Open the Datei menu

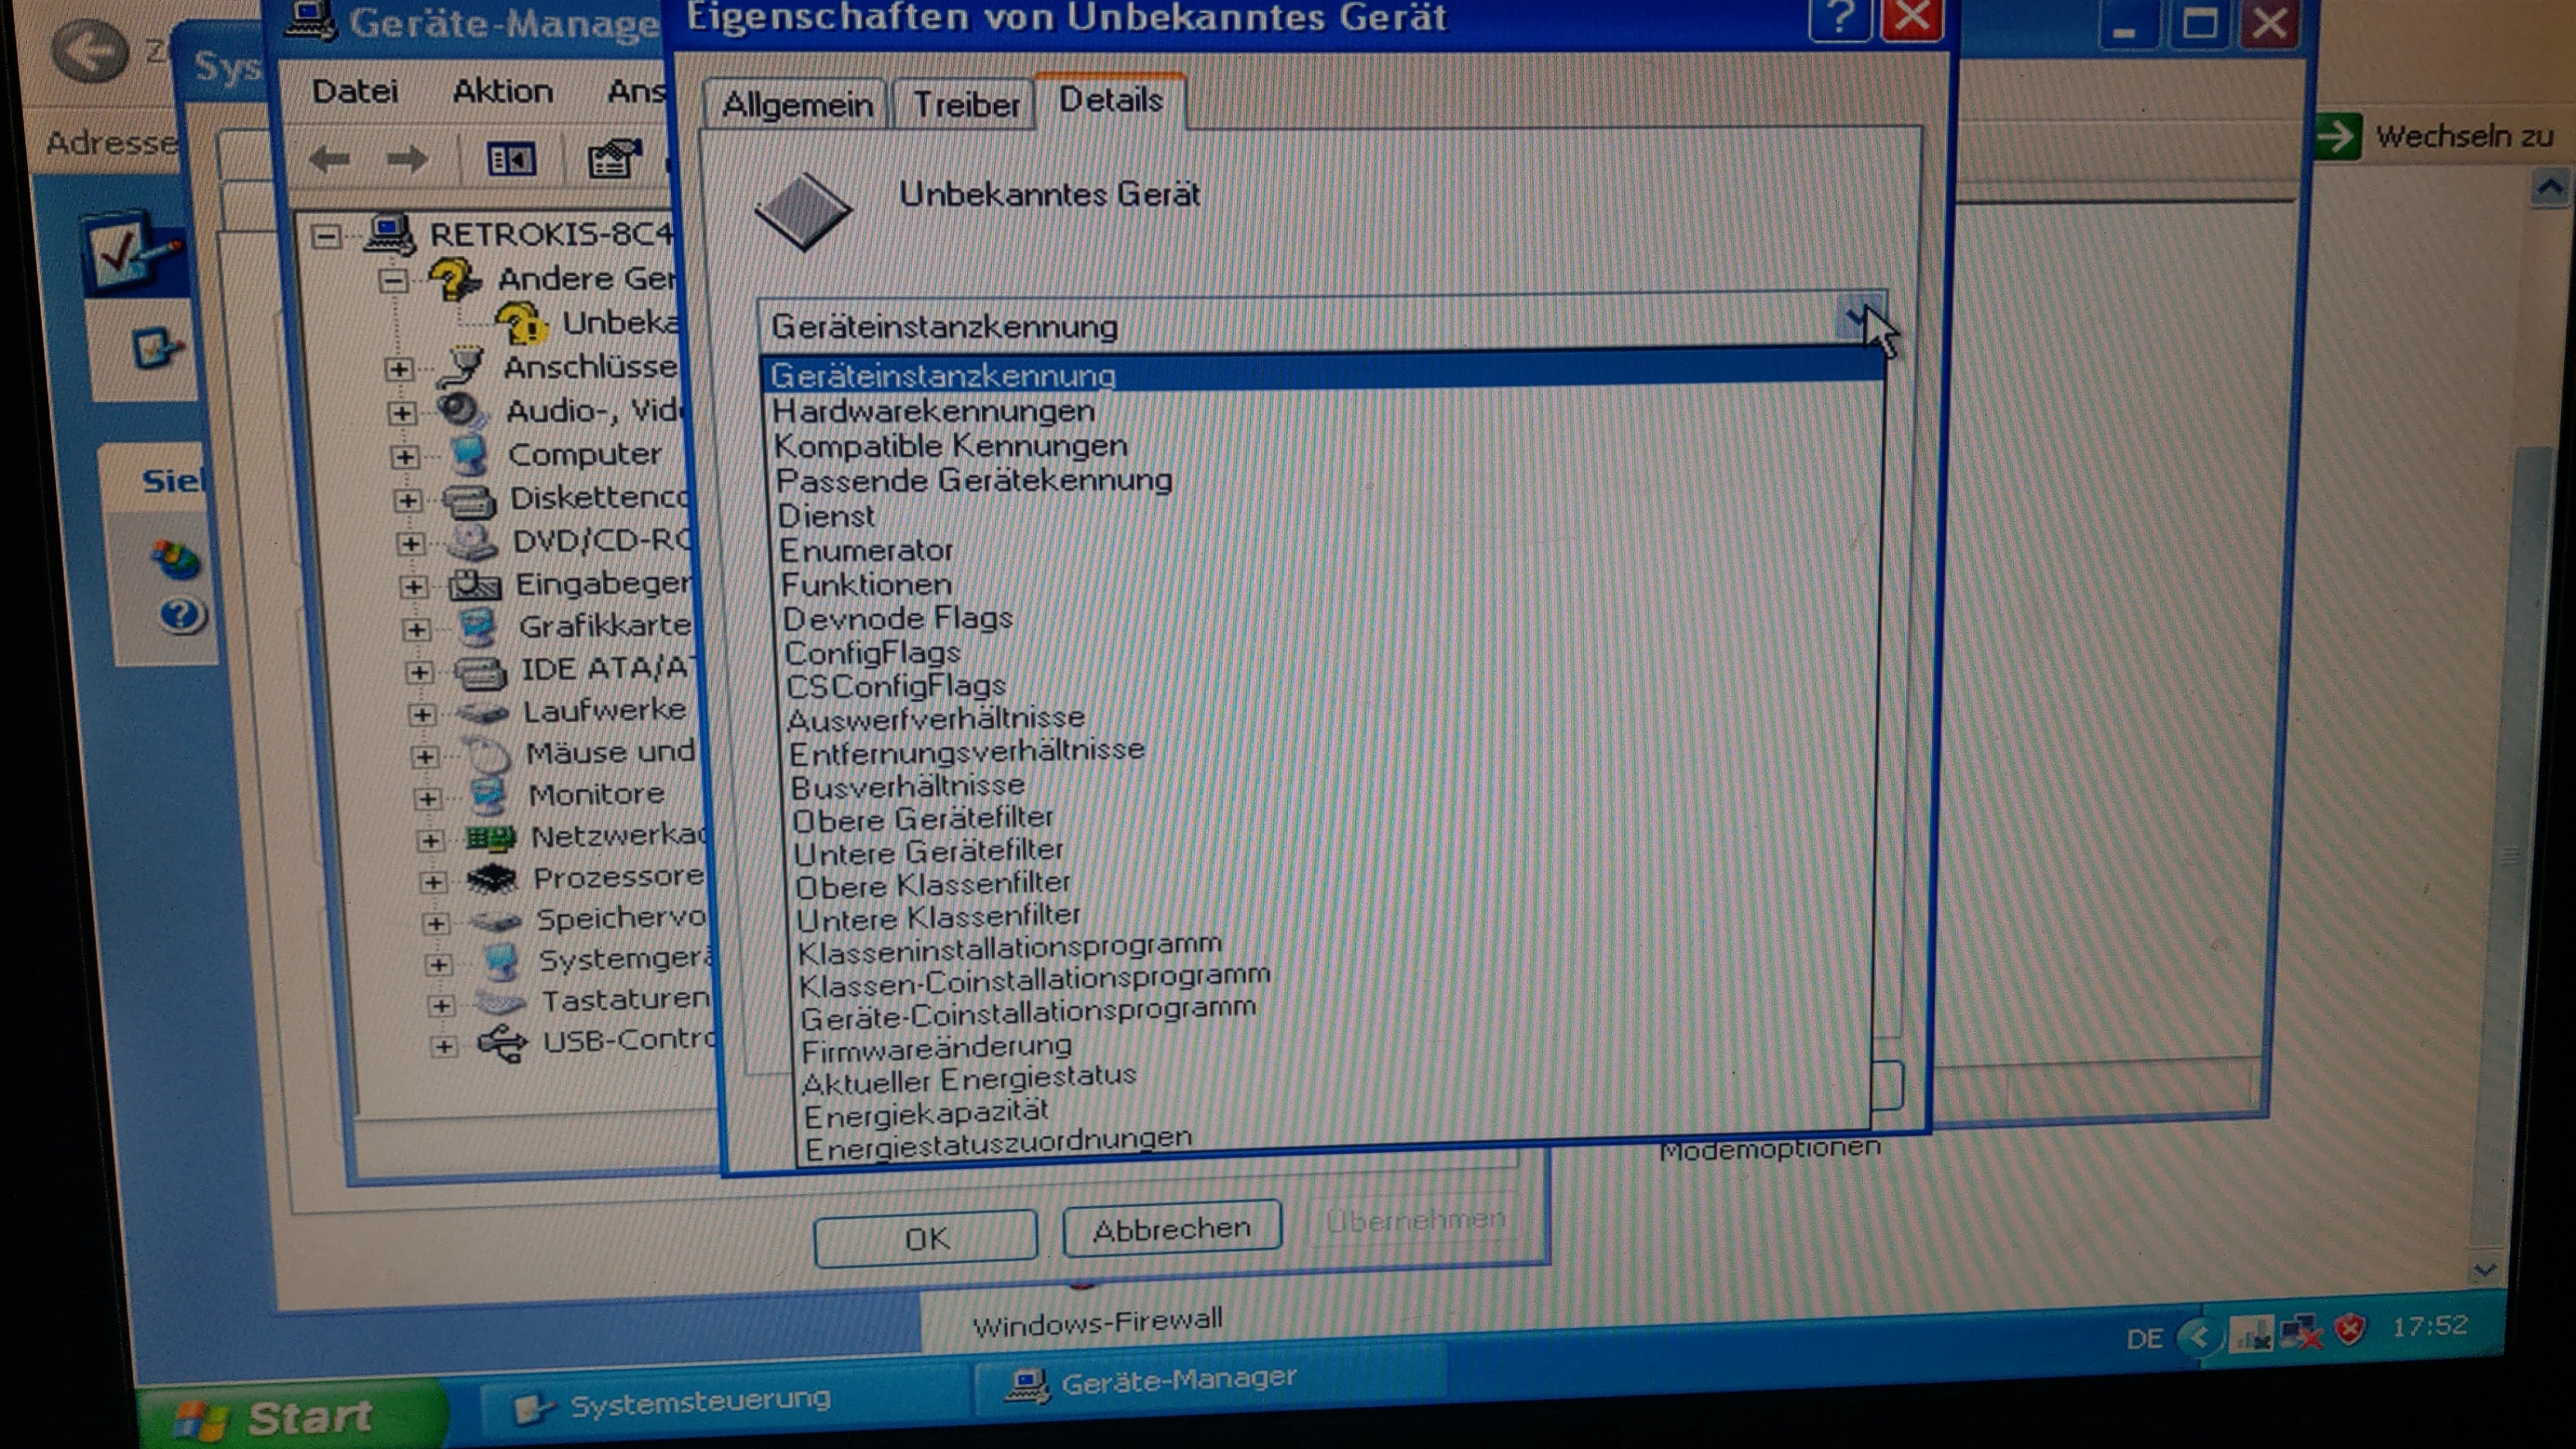point(354,91)
